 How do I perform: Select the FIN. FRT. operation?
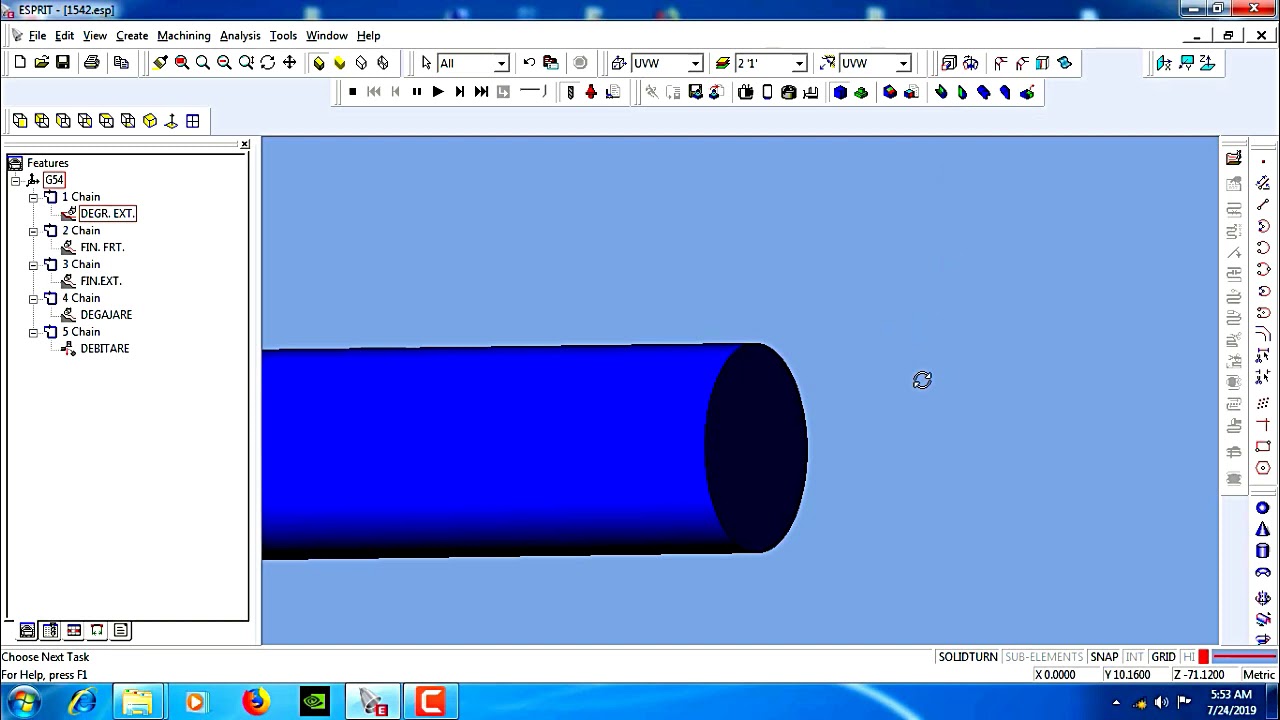(102, 247)
